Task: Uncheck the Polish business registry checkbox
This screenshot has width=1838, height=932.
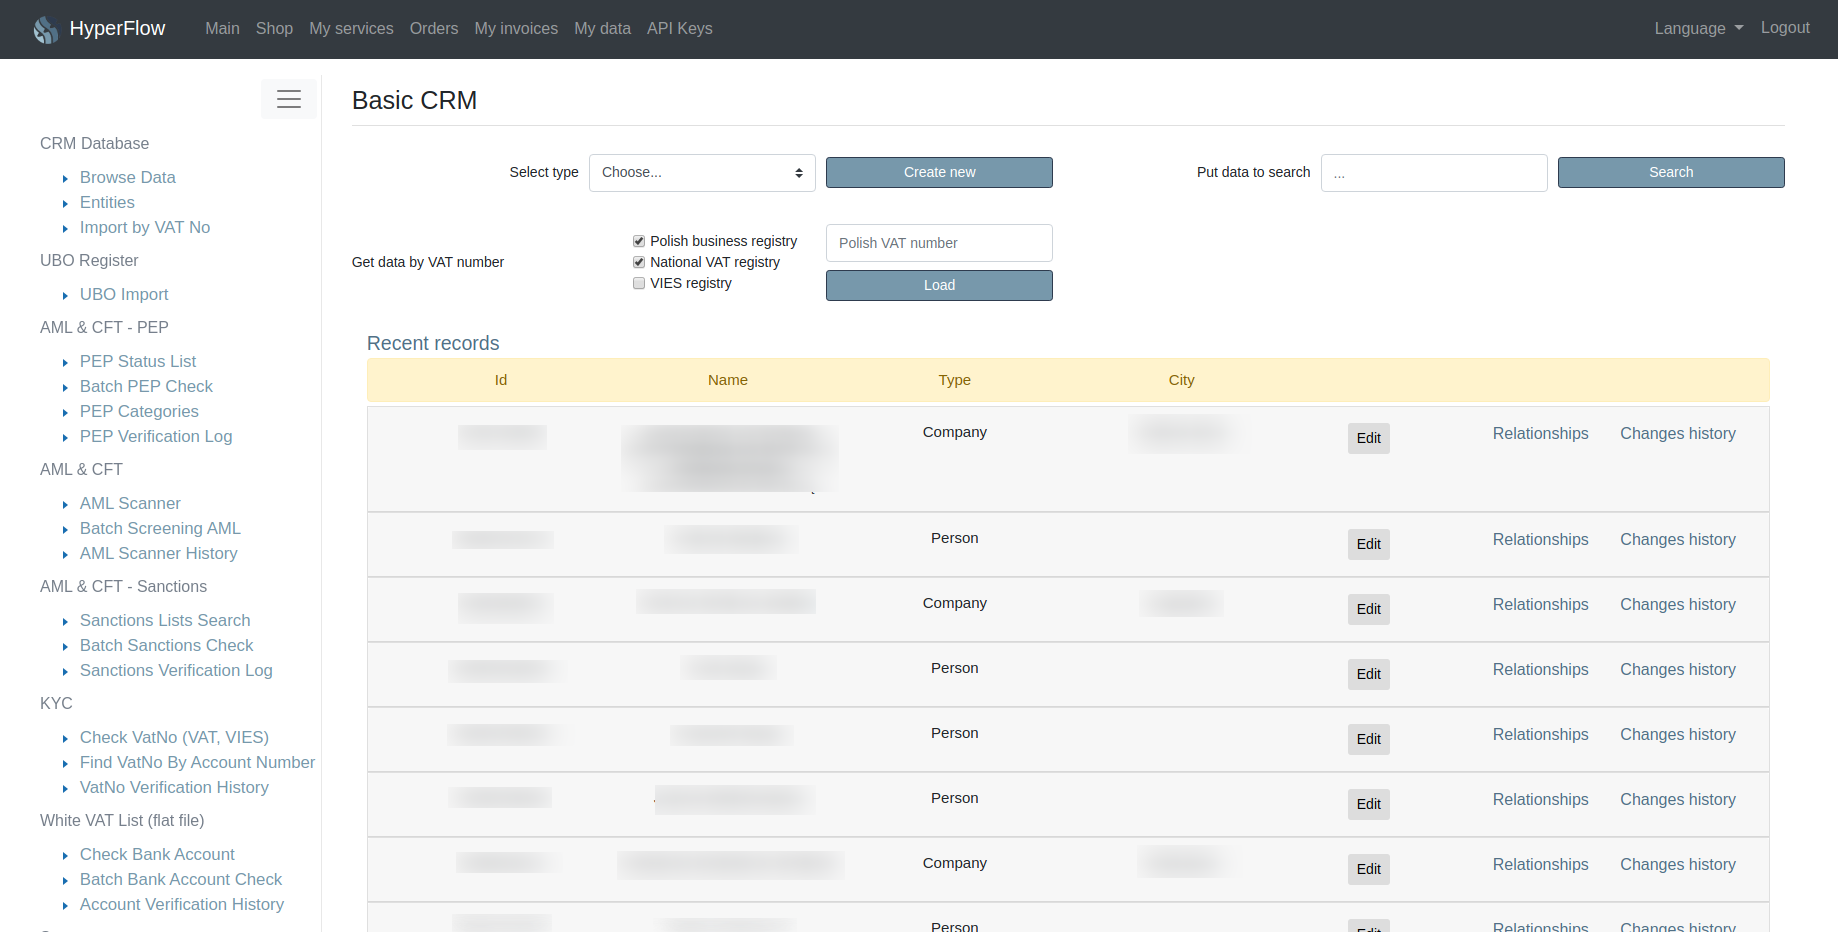Action: [639, 241]
